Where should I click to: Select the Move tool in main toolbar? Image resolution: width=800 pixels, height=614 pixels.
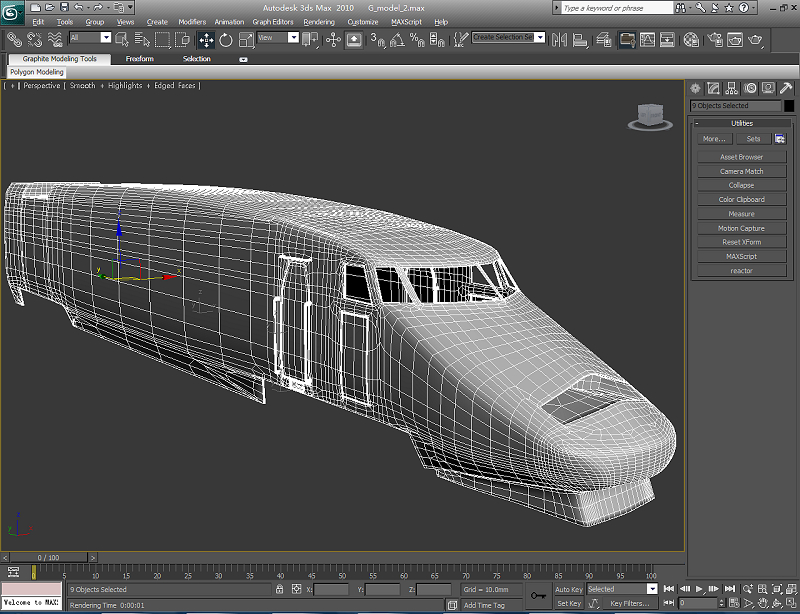[x=206, y=40]
